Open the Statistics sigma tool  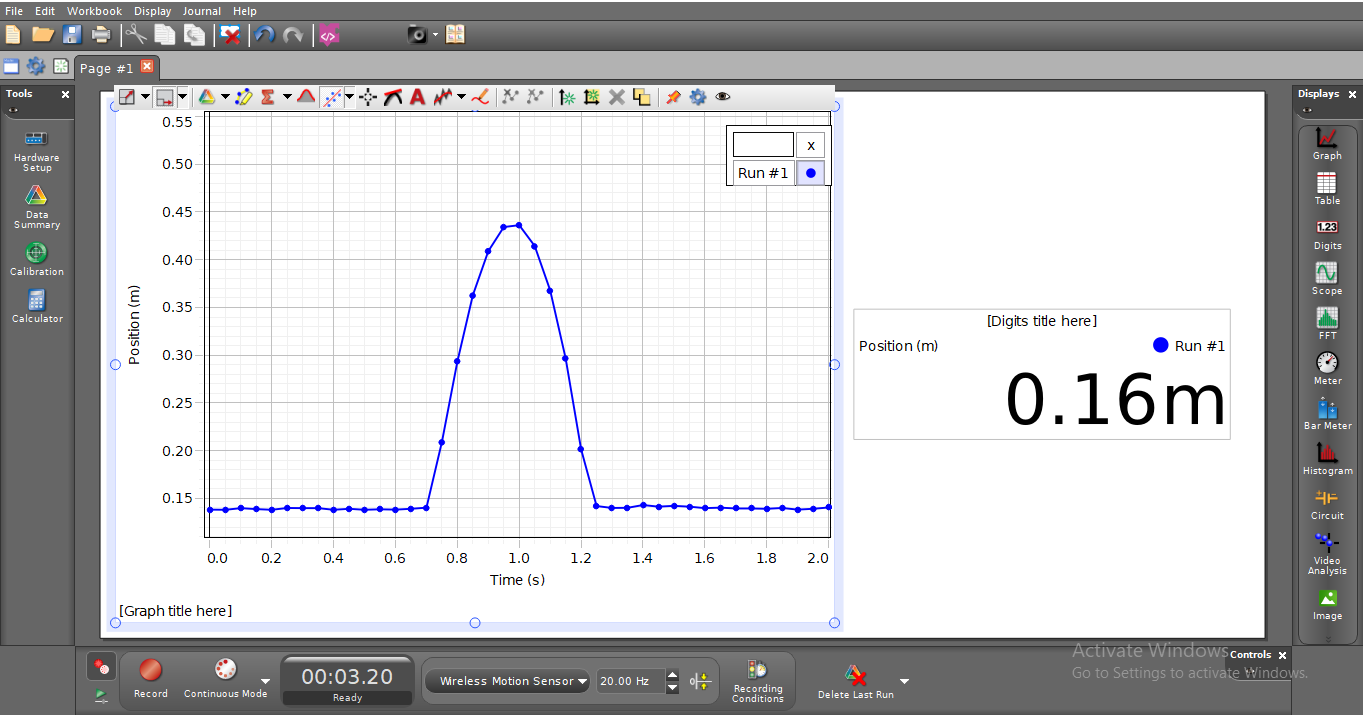(x=269, y=96)
